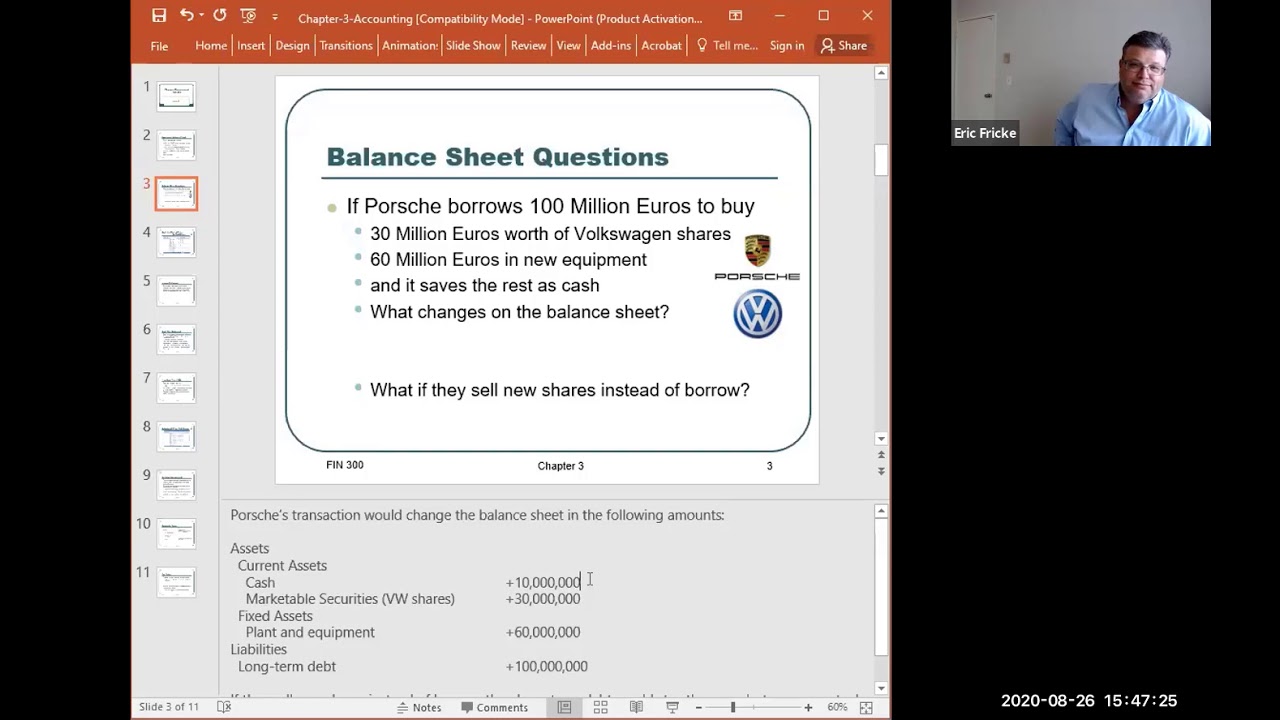
Task: Select slide 1 thumbnail
Action: point(176,97)
